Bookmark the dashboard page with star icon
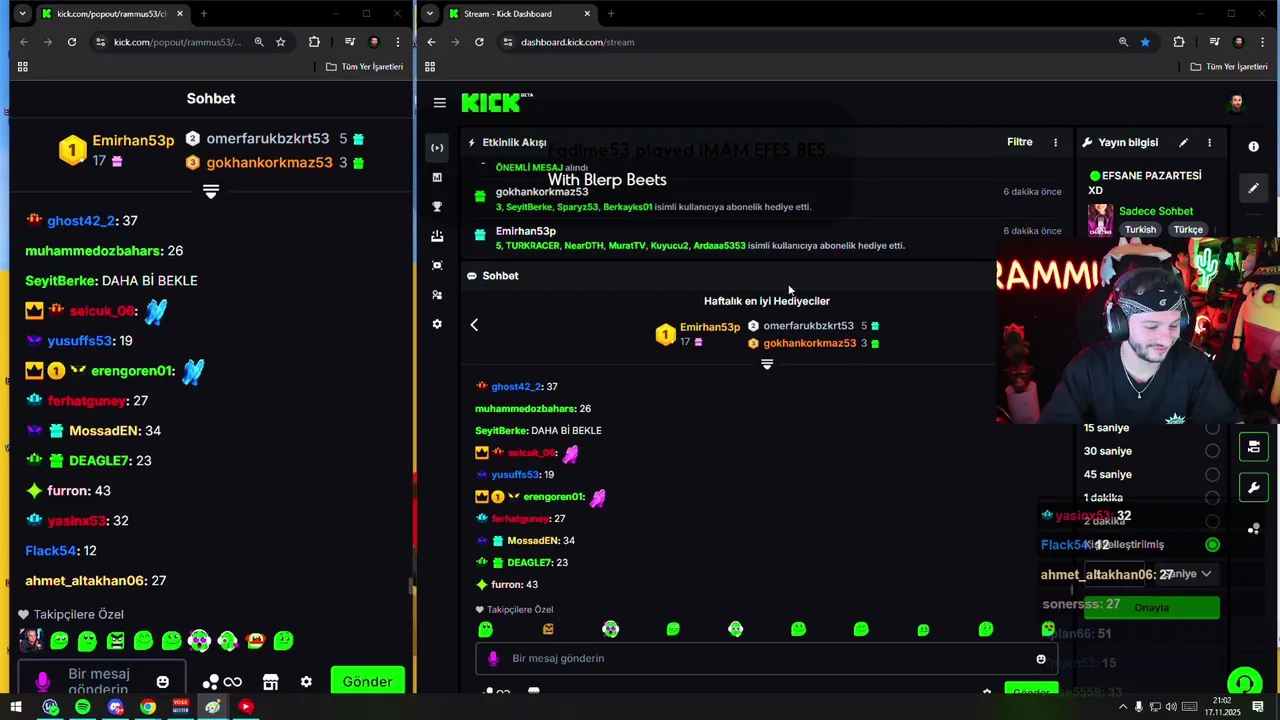The image size is (1280, 720). click(1145, 42)
